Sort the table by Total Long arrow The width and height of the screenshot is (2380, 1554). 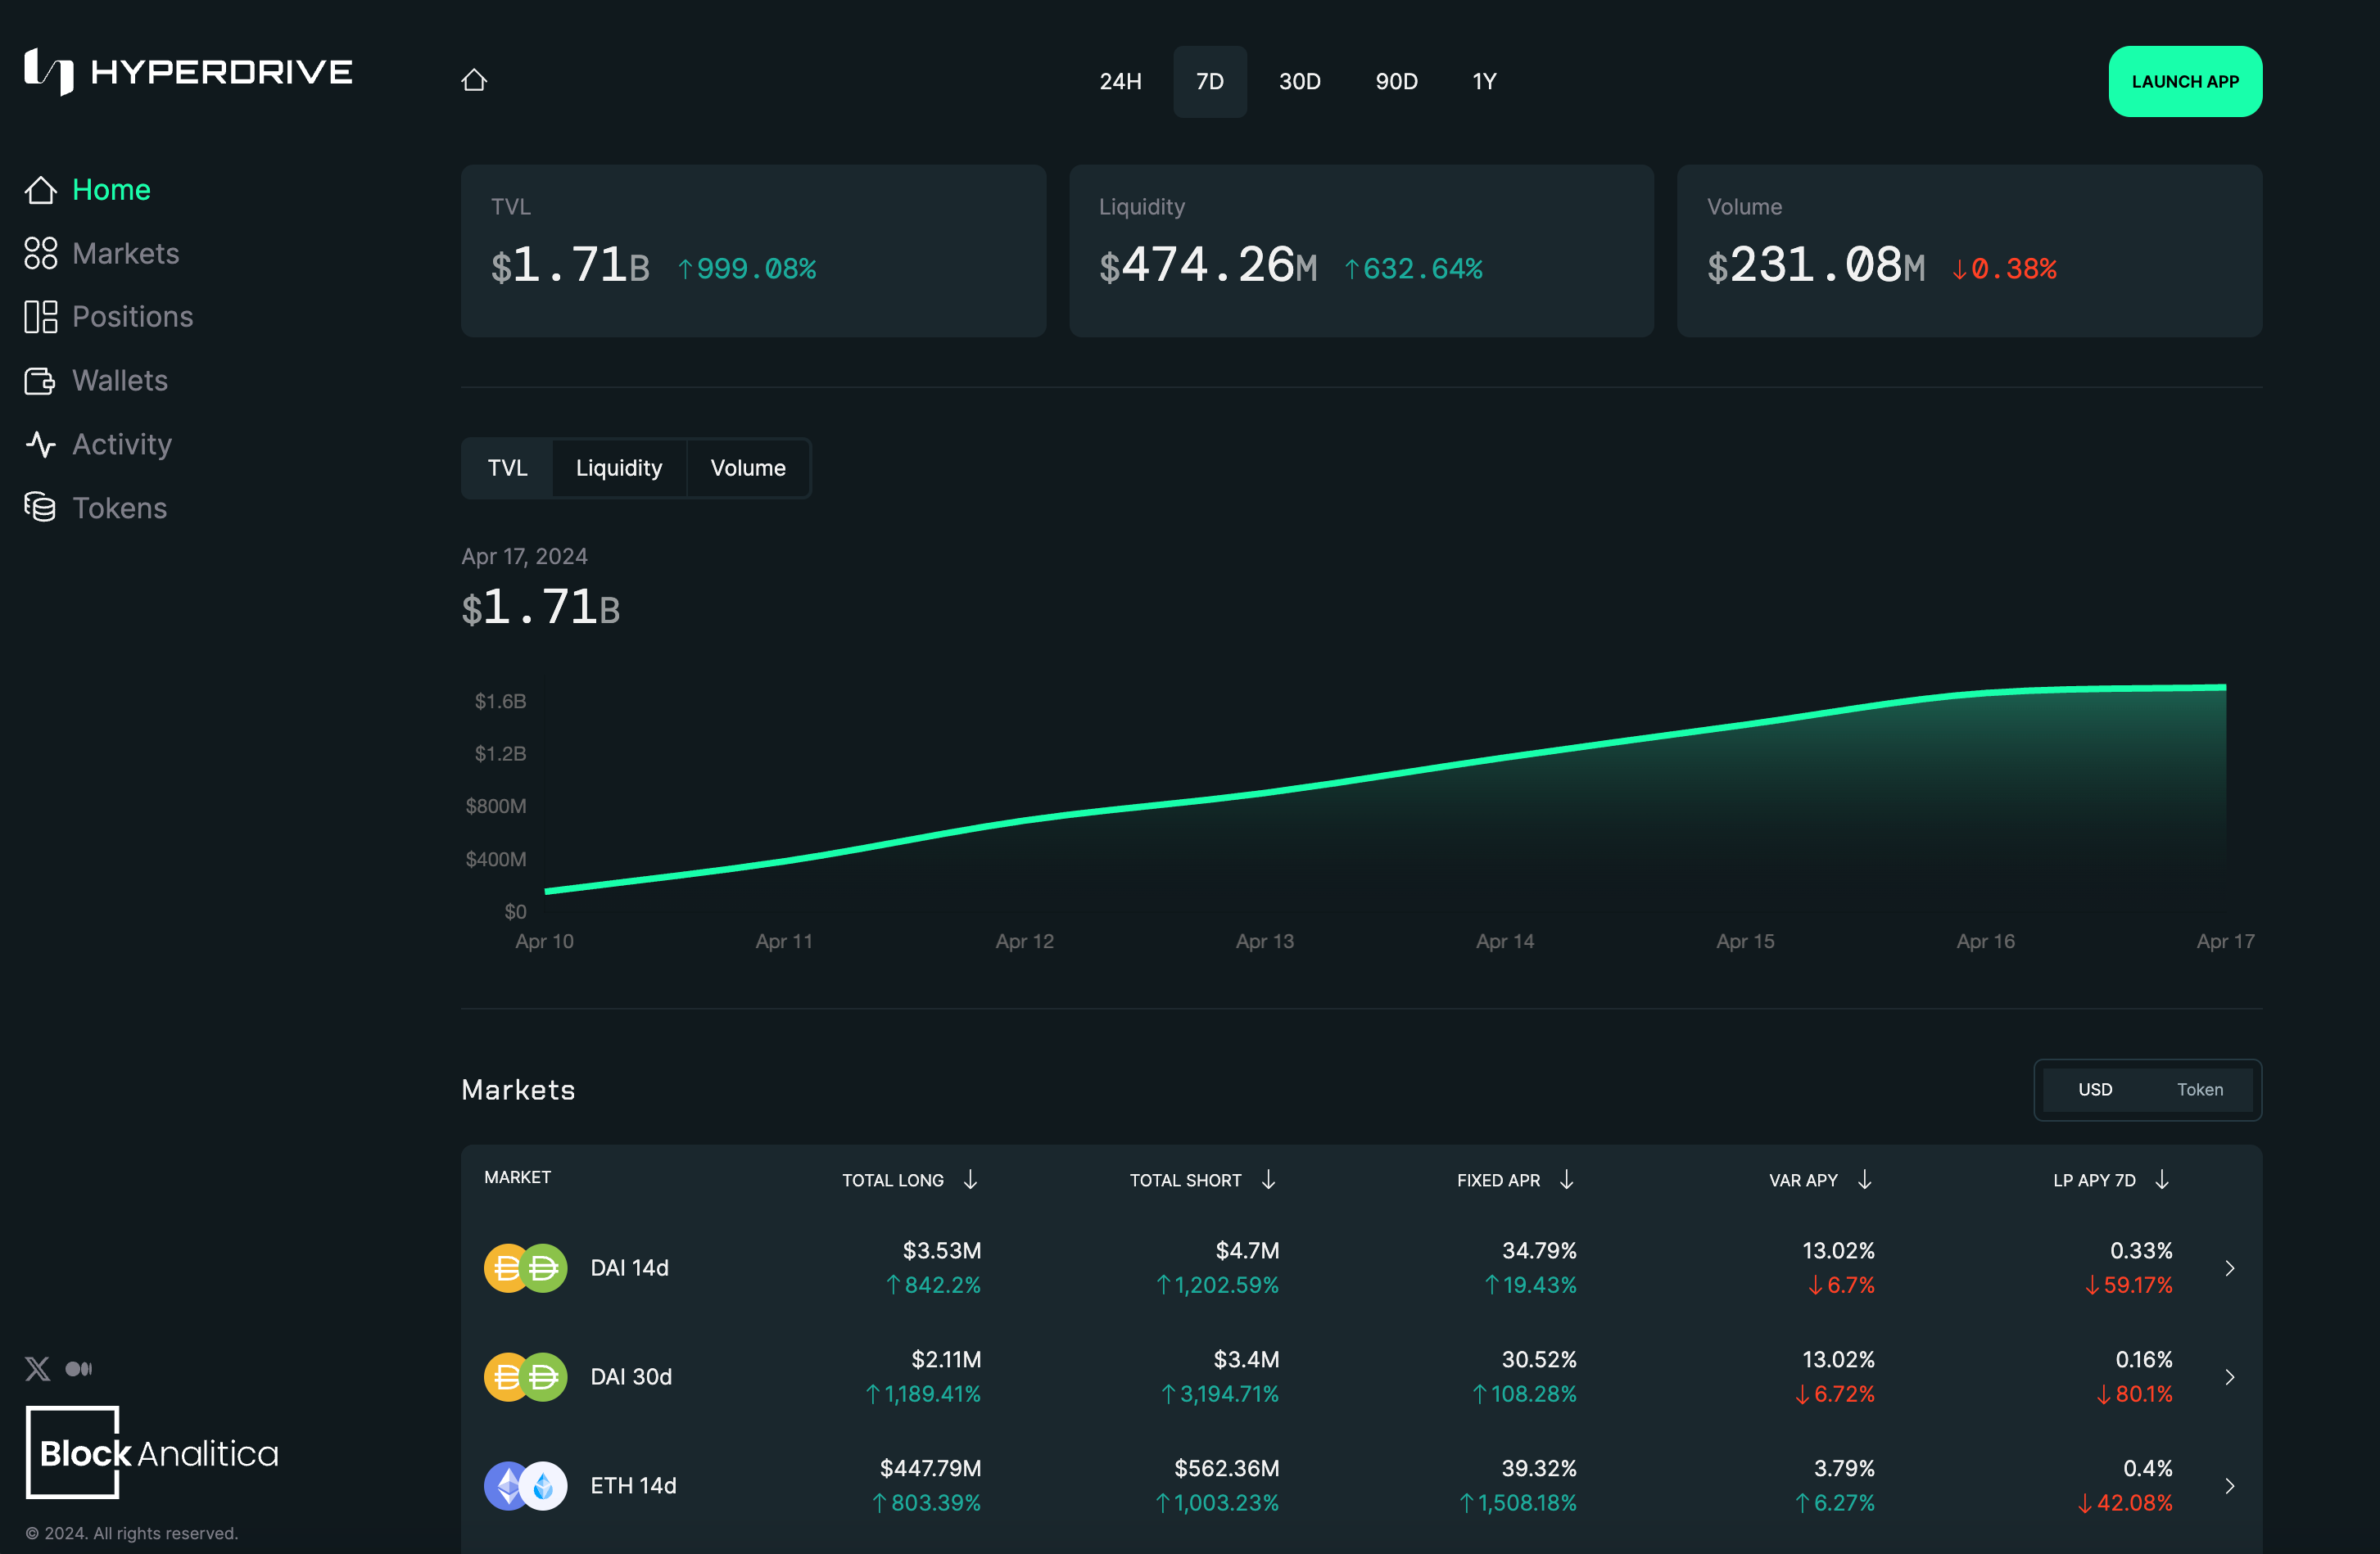(x=970, y=1180)
